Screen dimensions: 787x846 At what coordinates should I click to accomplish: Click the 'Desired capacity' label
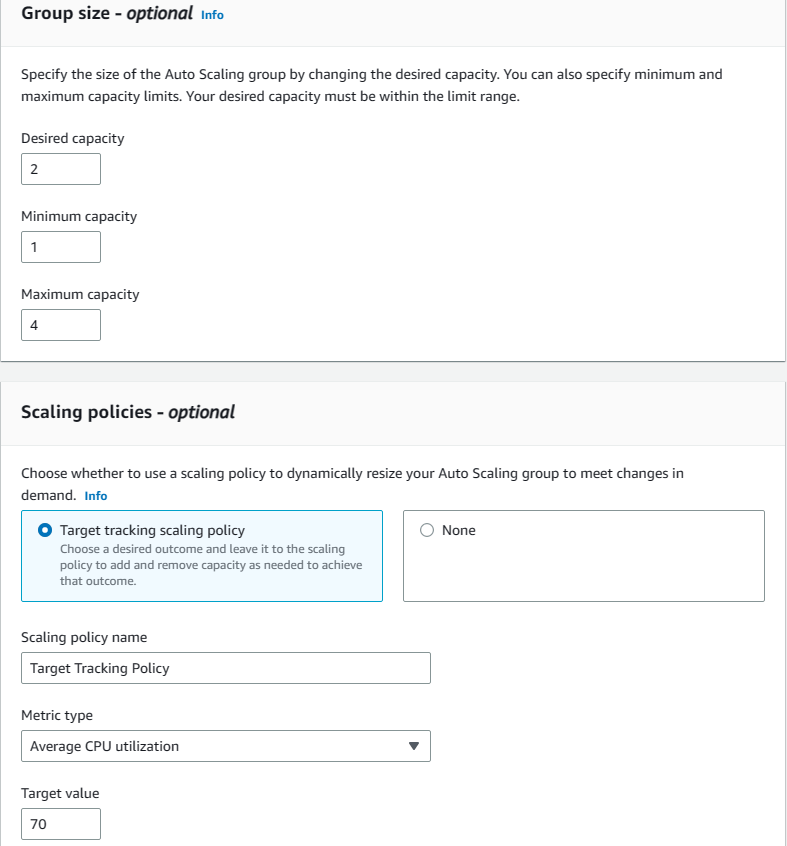click(73, 139)
